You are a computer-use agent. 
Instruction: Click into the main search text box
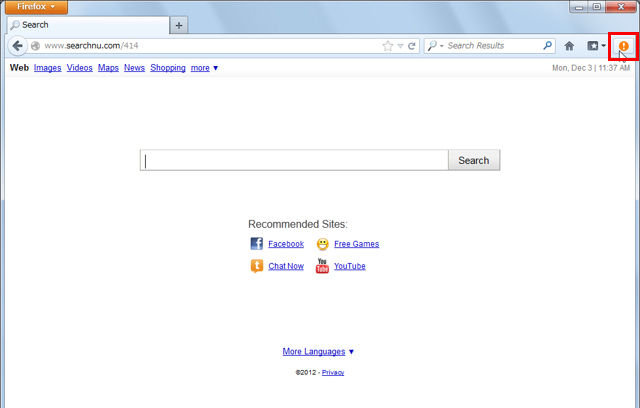294,160
